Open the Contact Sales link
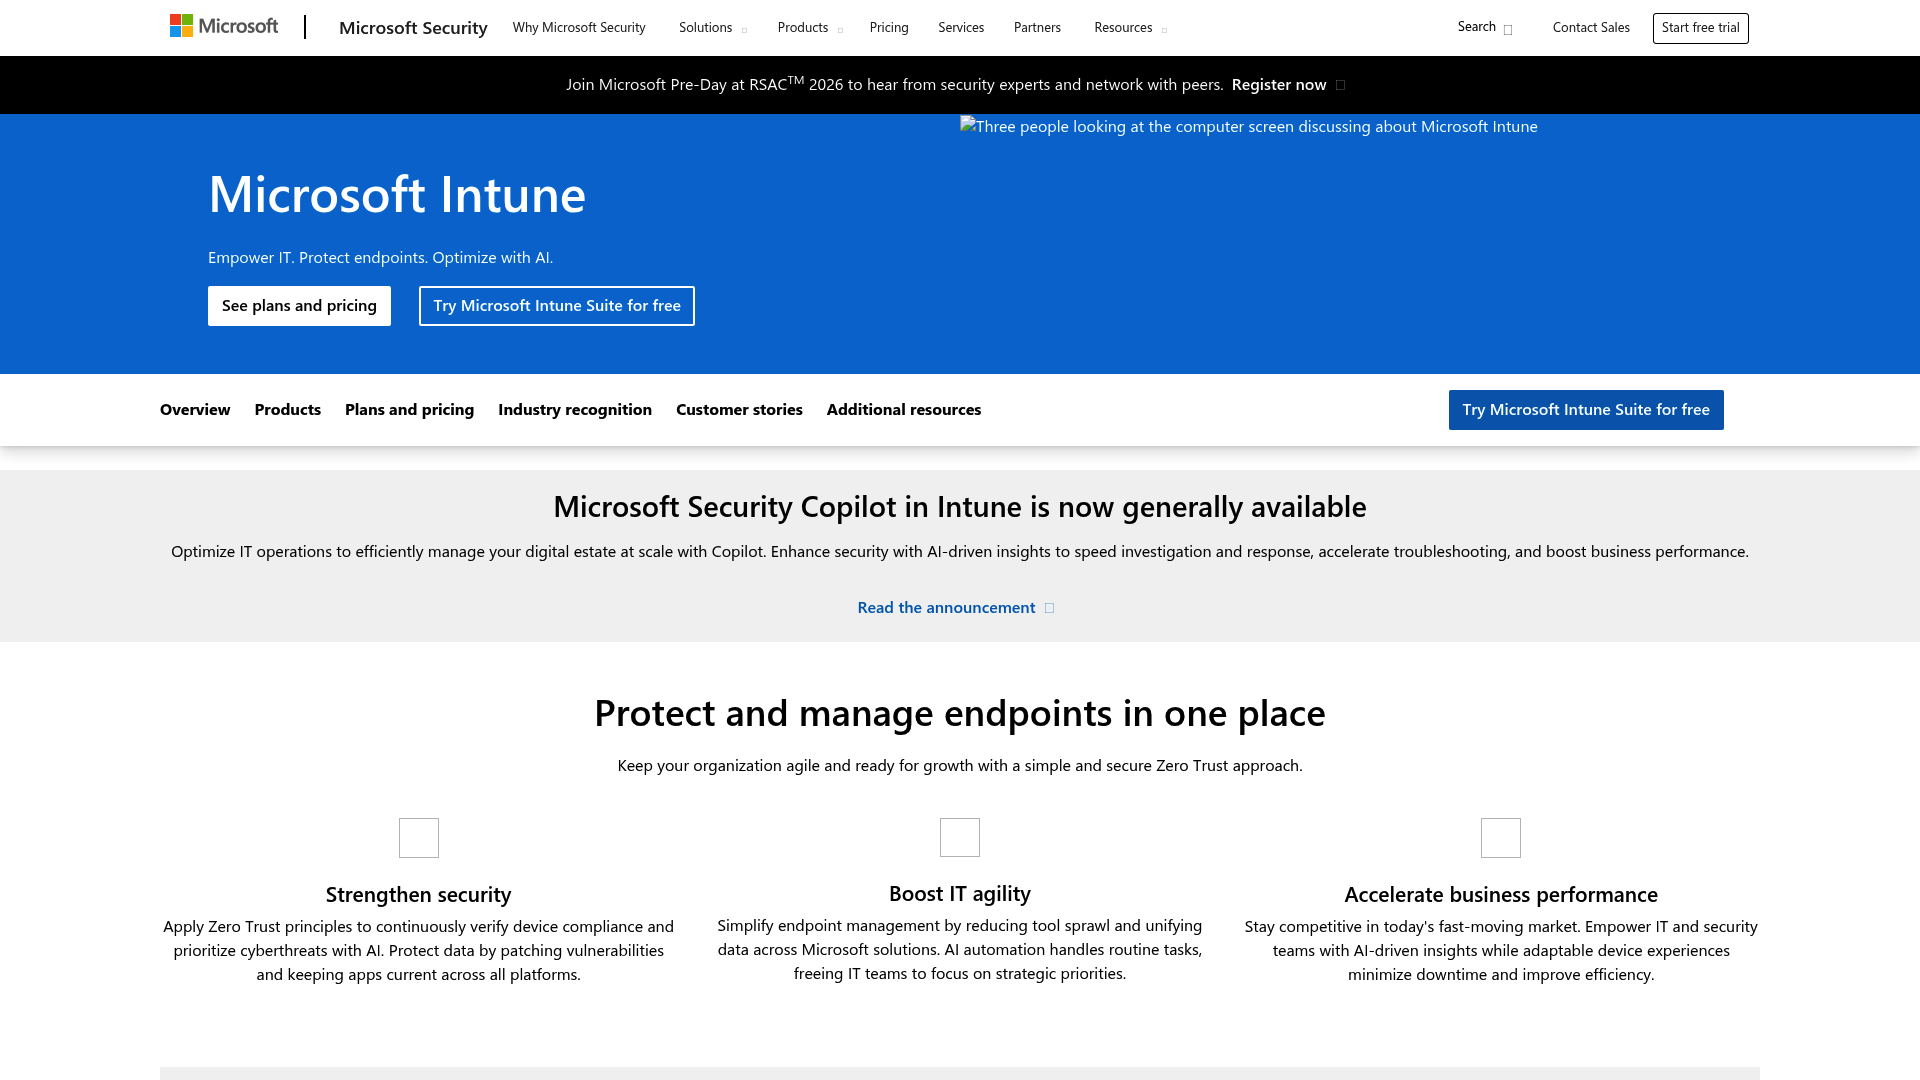Screen dimensions: 1920x1080 1590,27
